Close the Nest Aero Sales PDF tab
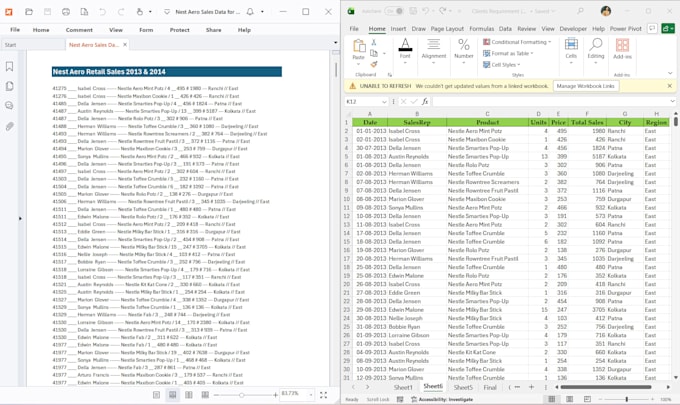Screen dimensions: 680x405 tap(125, 44)
